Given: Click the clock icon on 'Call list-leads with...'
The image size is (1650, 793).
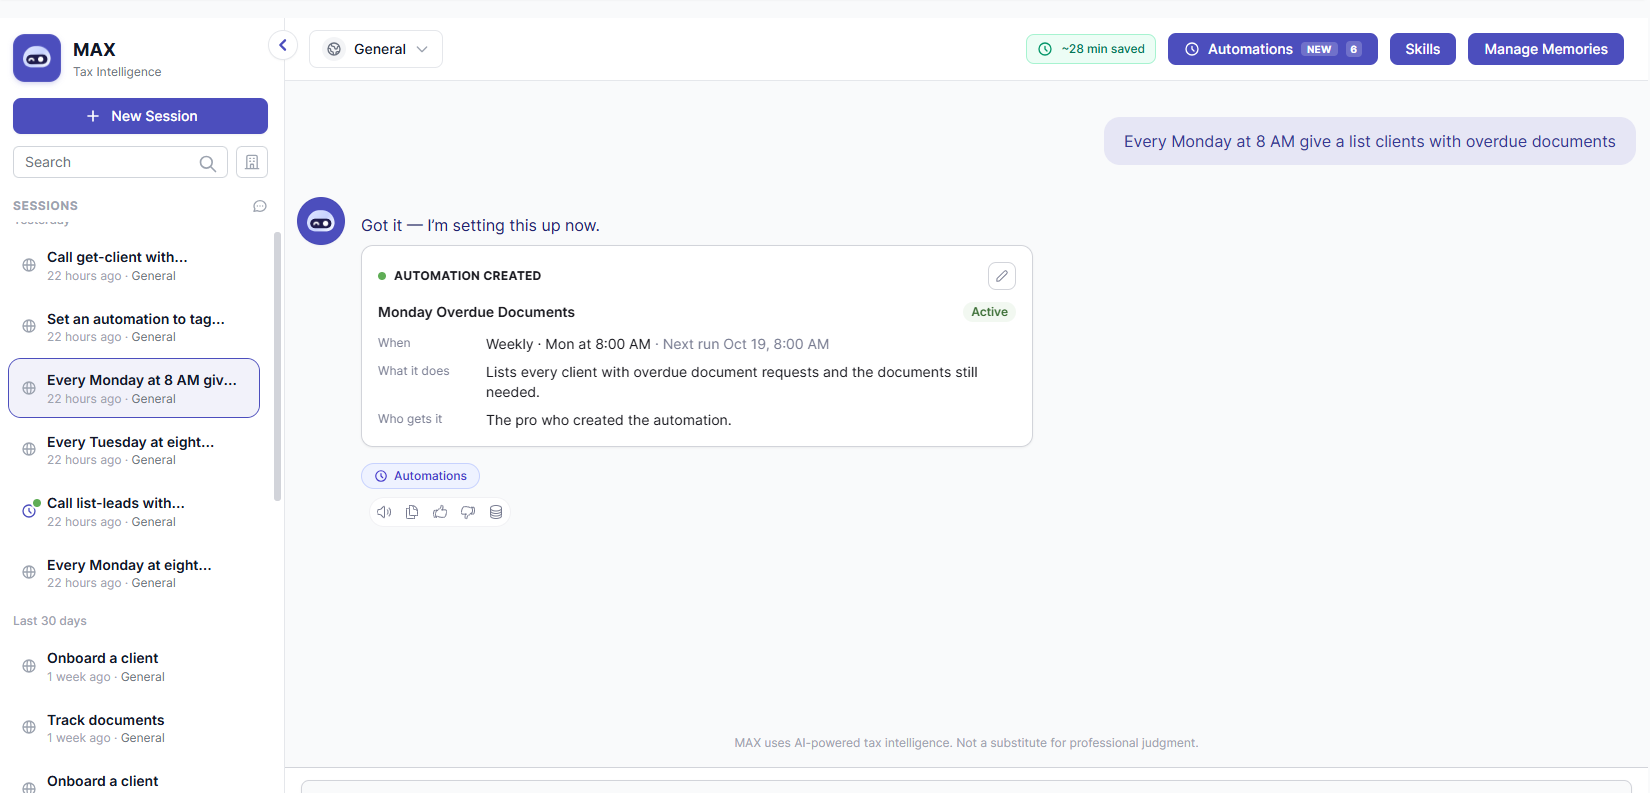Looking at the screenshot, I should pyautogui.click(x=30, y=510).
